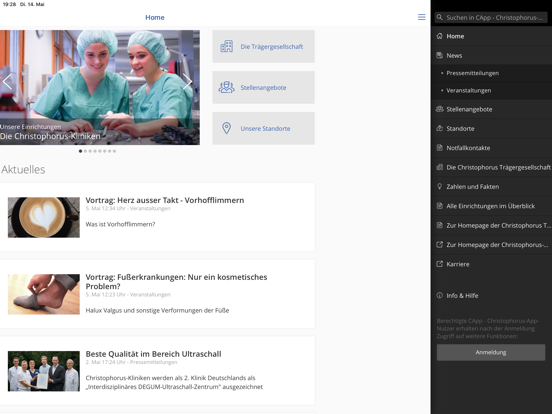Open the Die Trägergesellschaft tile

(x=263, y=46)
